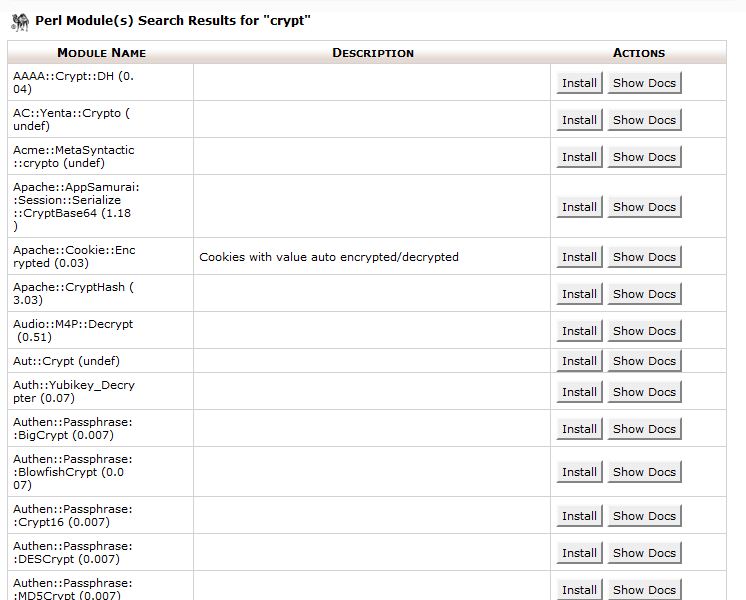Image resolution: width=746 pixels, height=600 pixels.
Task: Show Docs for Auth::Yubikey_Decrypter
Action: (644, 392)
